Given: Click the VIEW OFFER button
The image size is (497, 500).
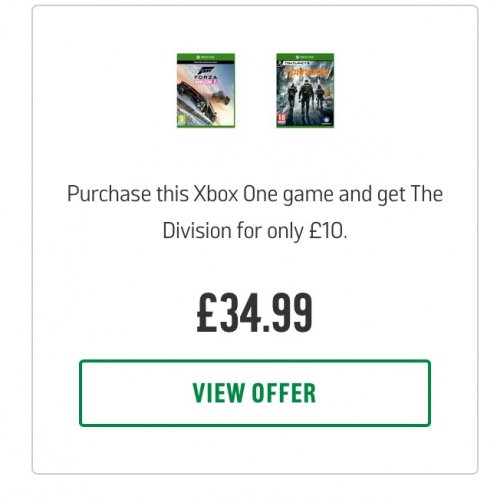Looking at the screenshot, I should [x=255, y=393].
